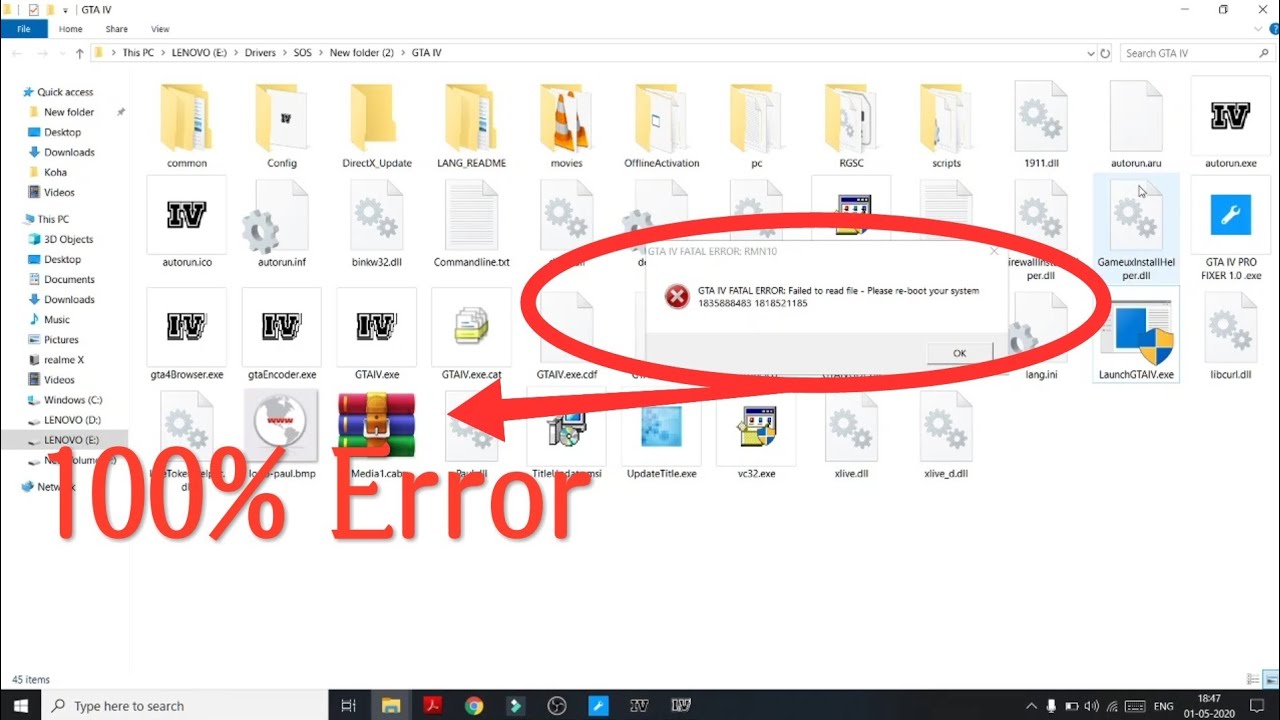
Task: Open the LANG_README folder
Action: [472, 125]
